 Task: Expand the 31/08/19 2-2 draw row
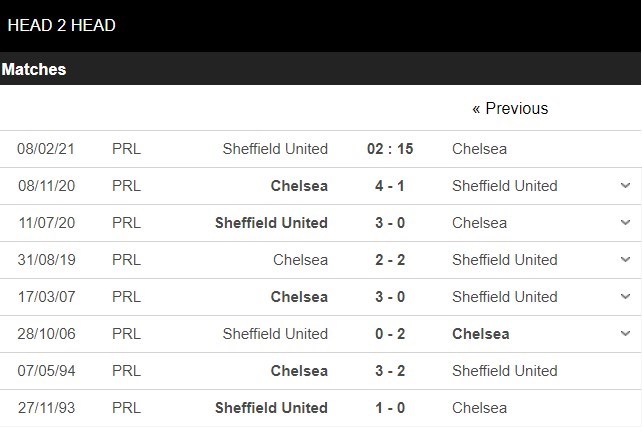tap(625, 260)
